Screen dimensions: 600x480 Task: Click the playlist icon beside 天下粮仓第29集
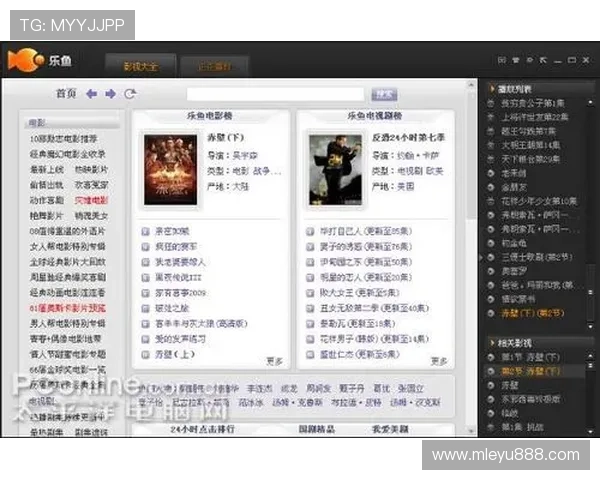pos(491,159)
